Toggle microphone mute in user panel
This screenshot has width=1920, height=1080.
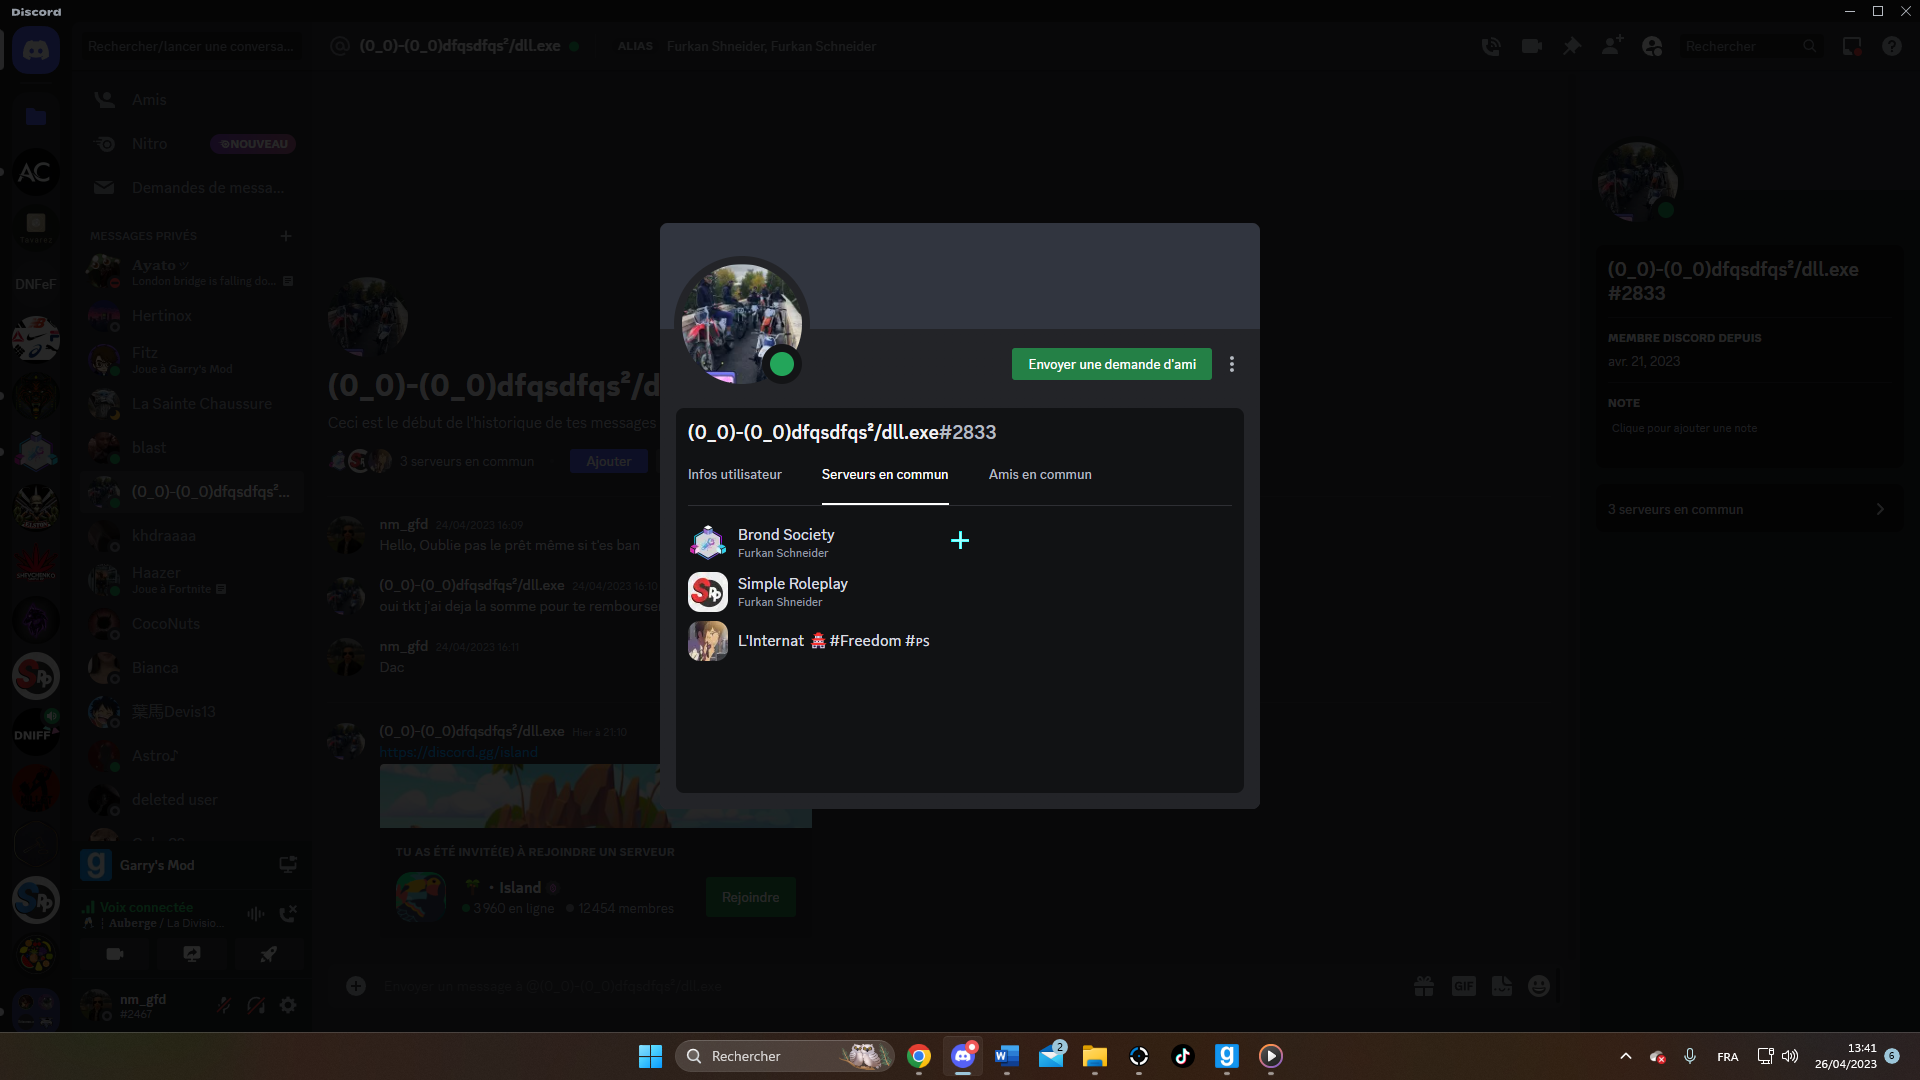(224, 1005)
